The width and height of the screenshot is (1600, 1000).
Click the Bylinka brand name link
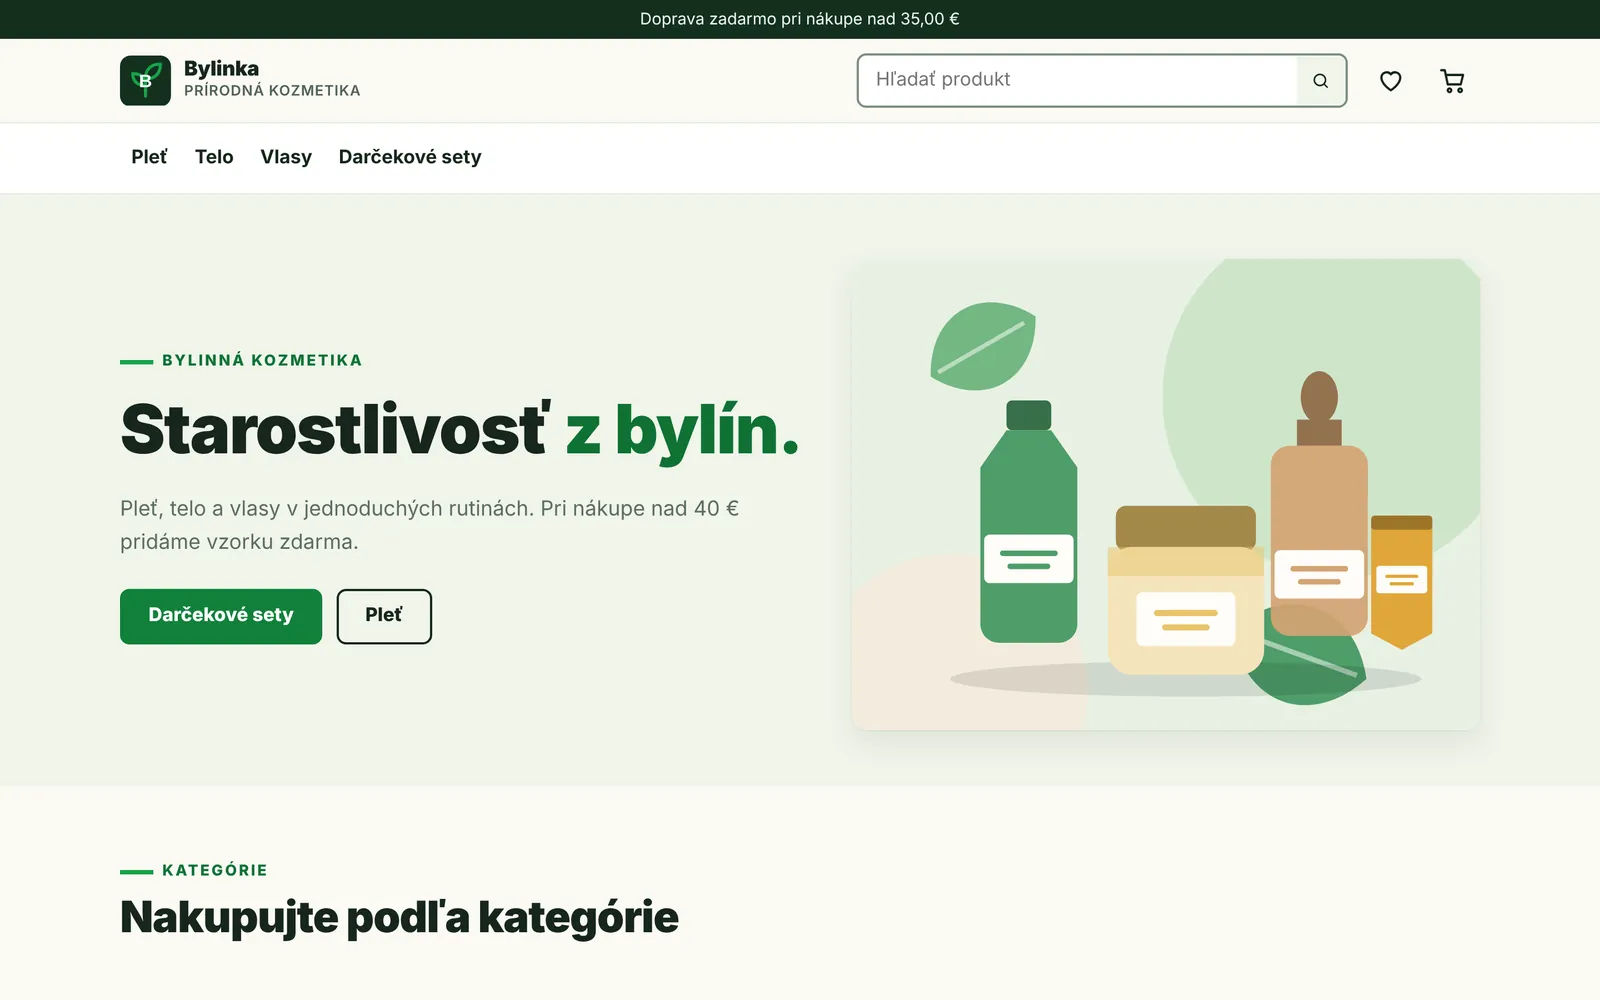coord(221,68)
